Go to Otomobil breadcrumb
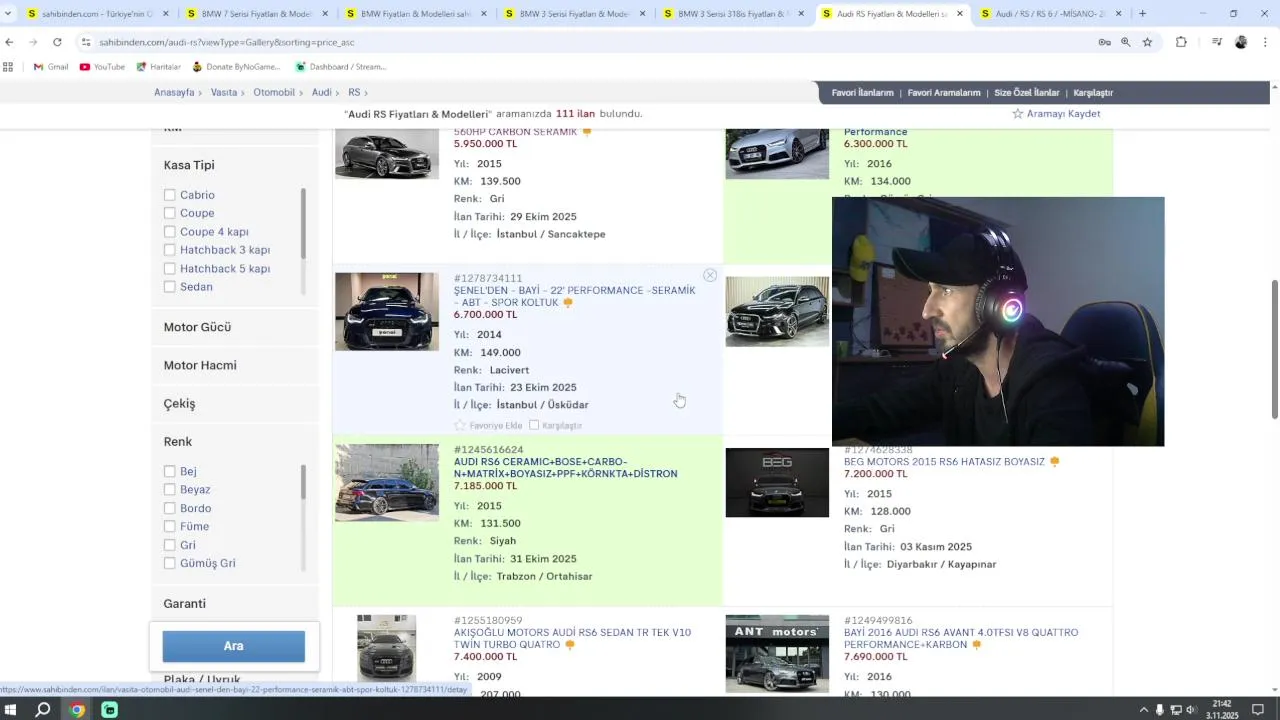This screenshot has width=1280, height=720. point(274,92)
